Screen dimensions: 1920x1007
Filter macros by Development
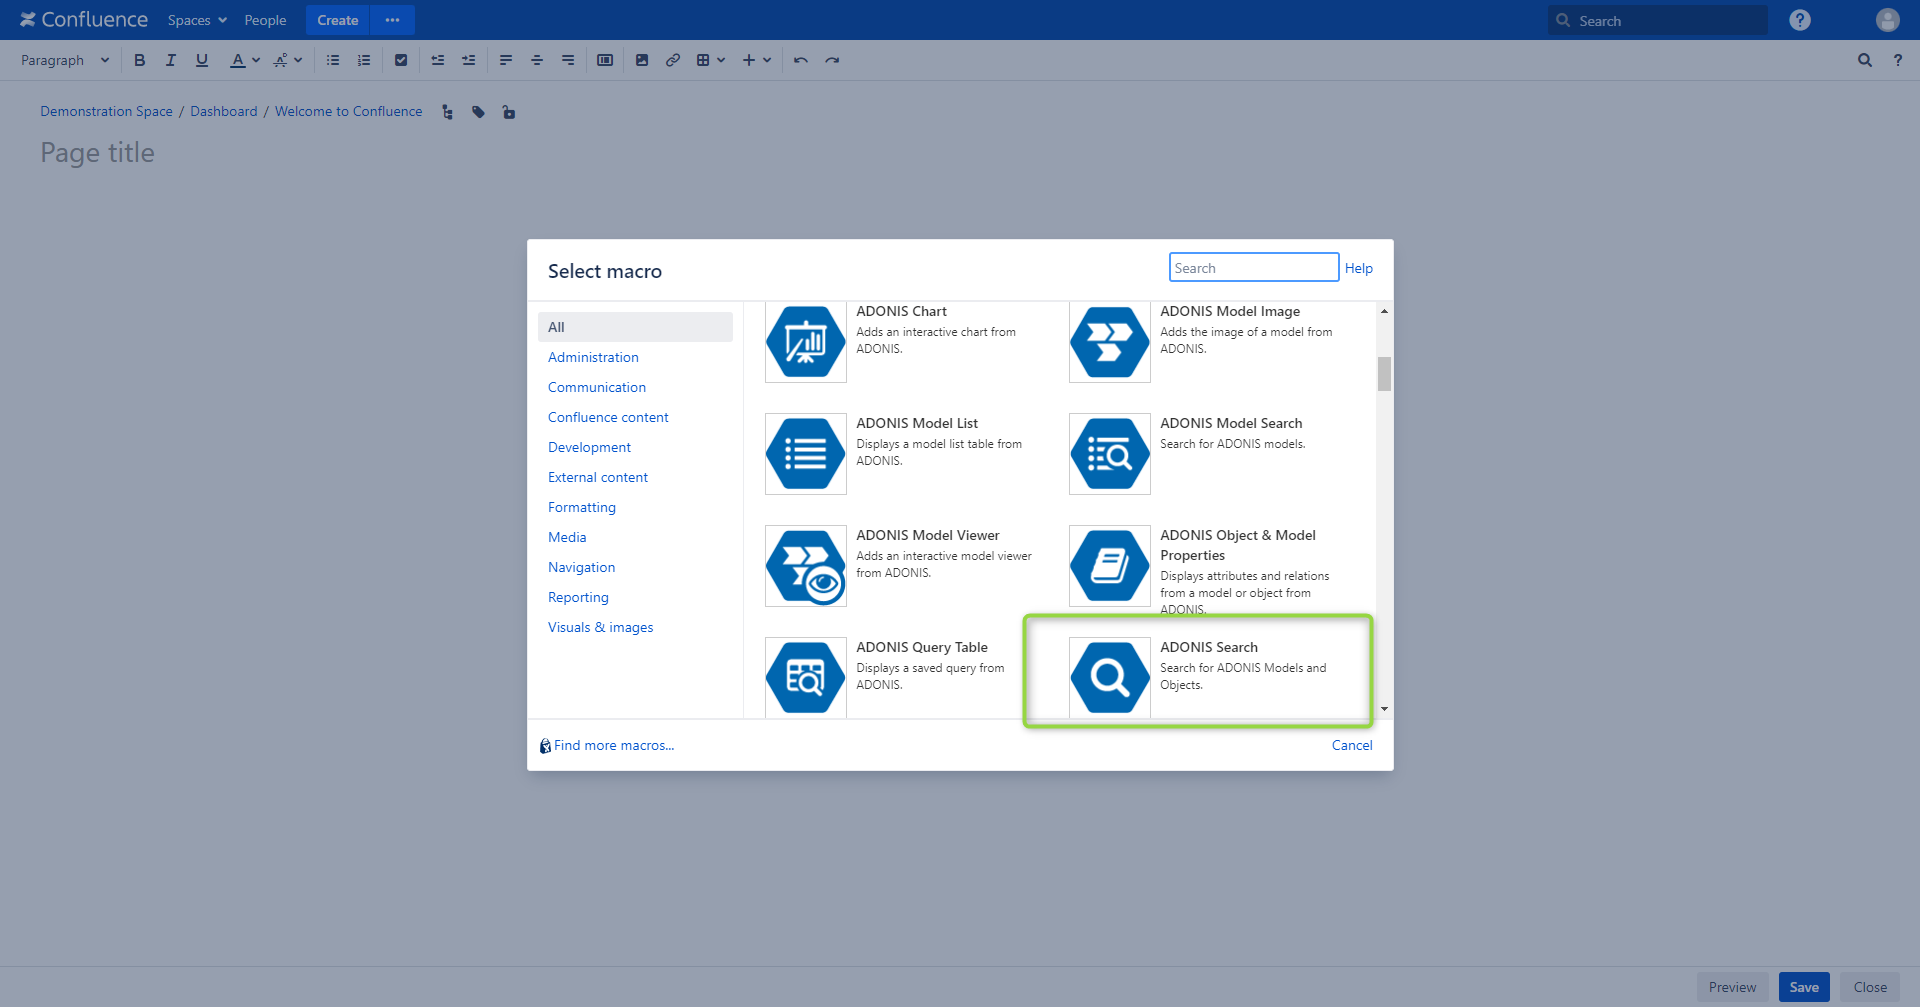pos(589,447)
